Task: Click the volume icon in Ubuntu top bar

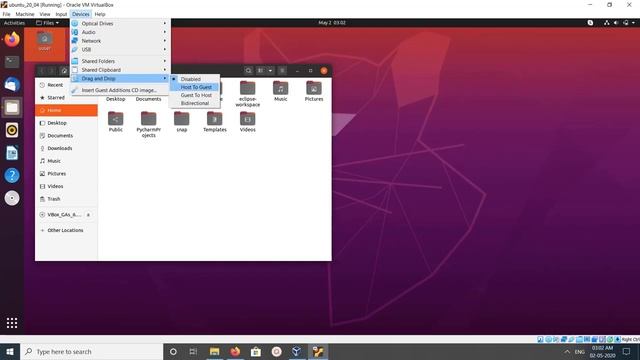Action: click(616, 23)
